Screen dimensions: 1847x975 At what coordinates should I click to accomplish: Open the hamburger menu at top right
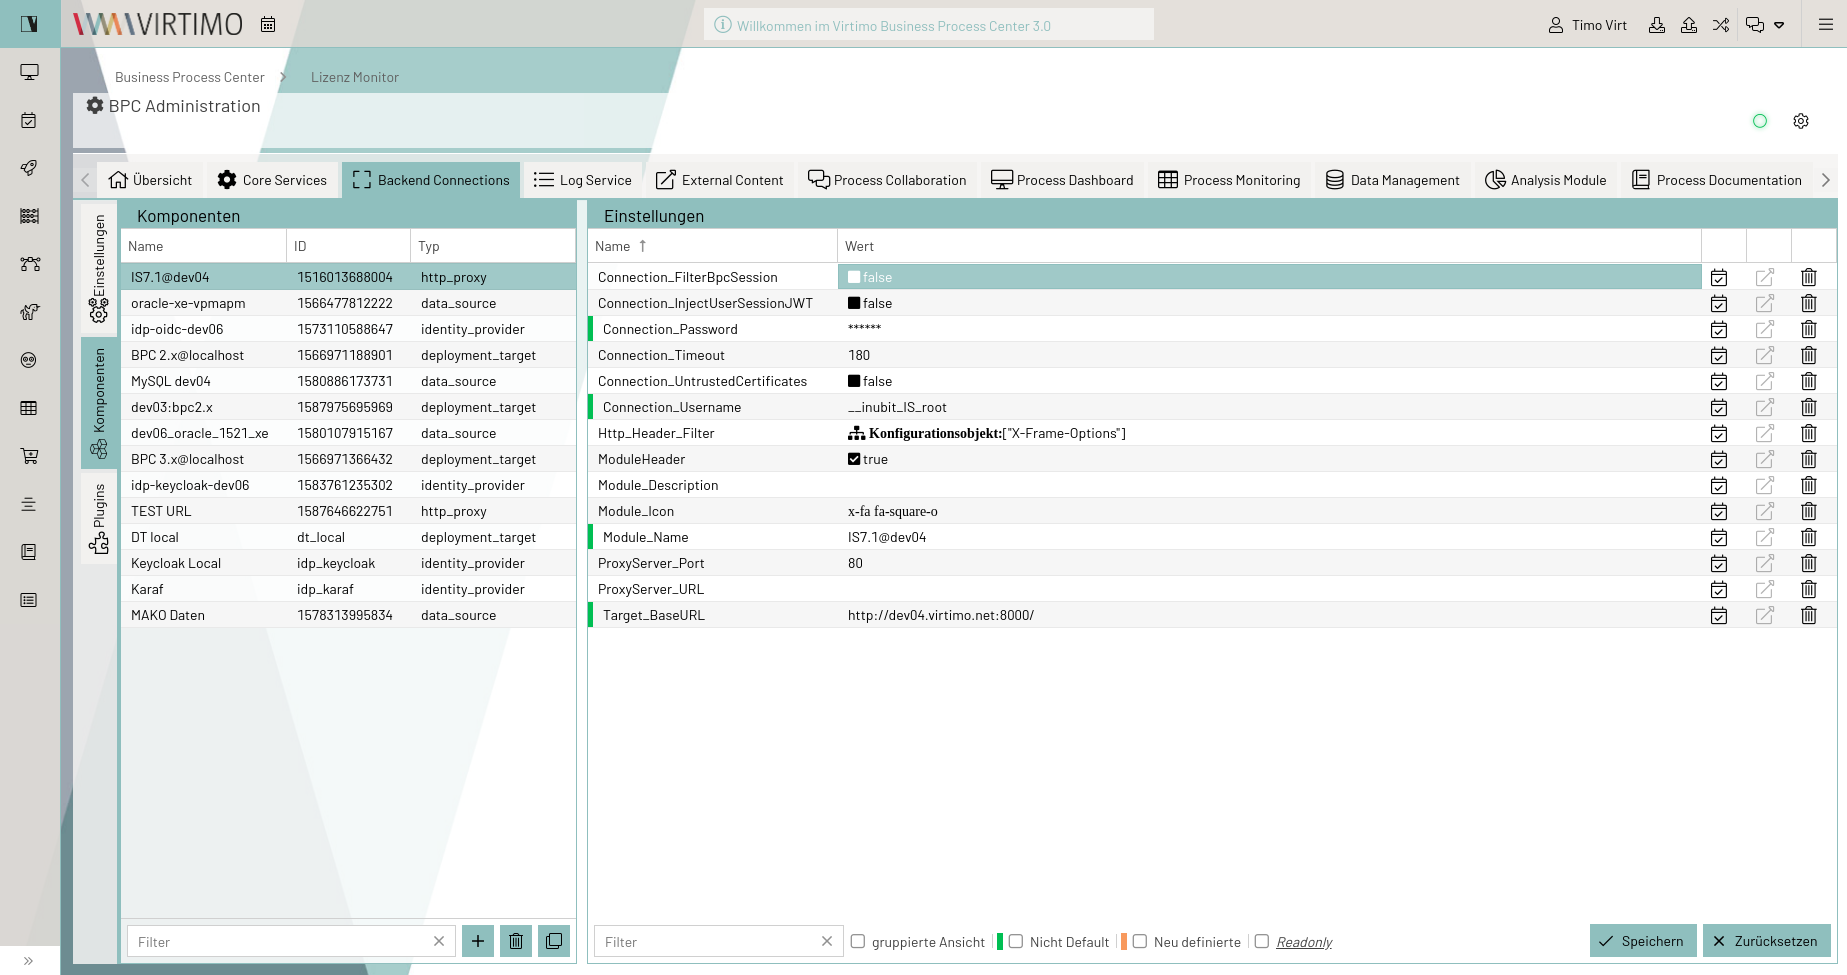(x=1826, y=25)
